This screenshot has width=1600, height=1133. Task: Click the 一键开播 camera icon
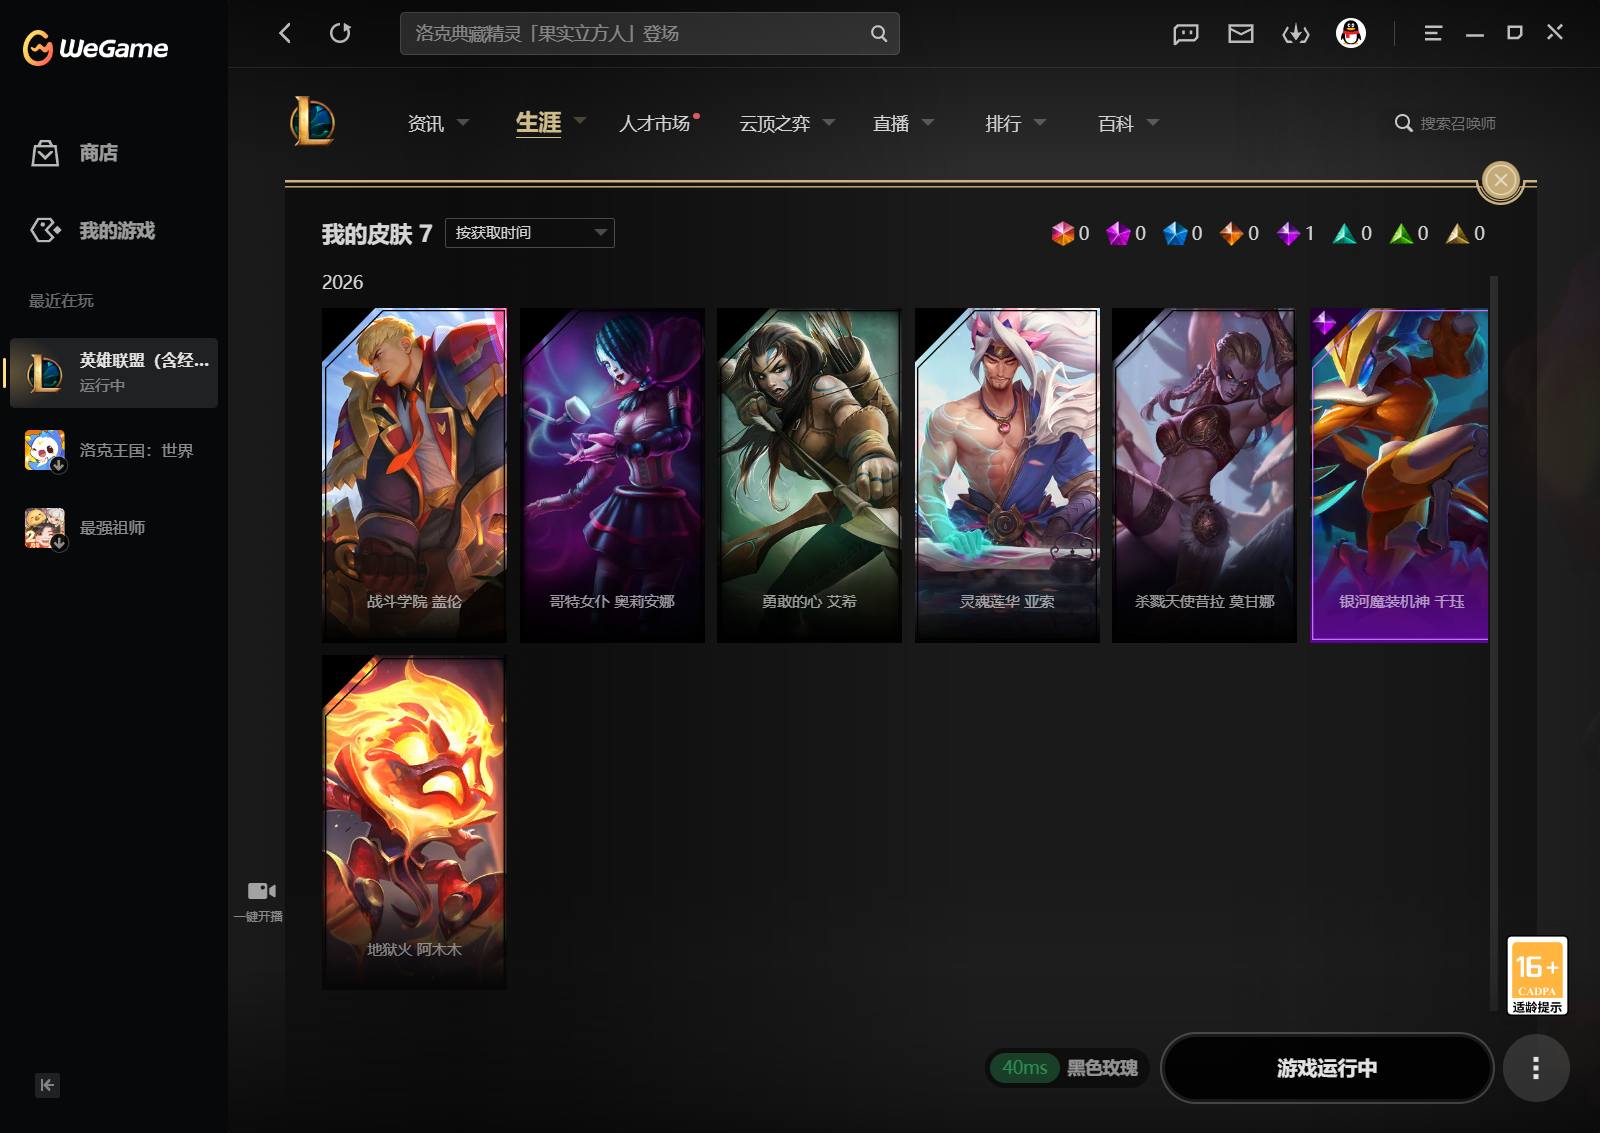[x=261, y=890]
